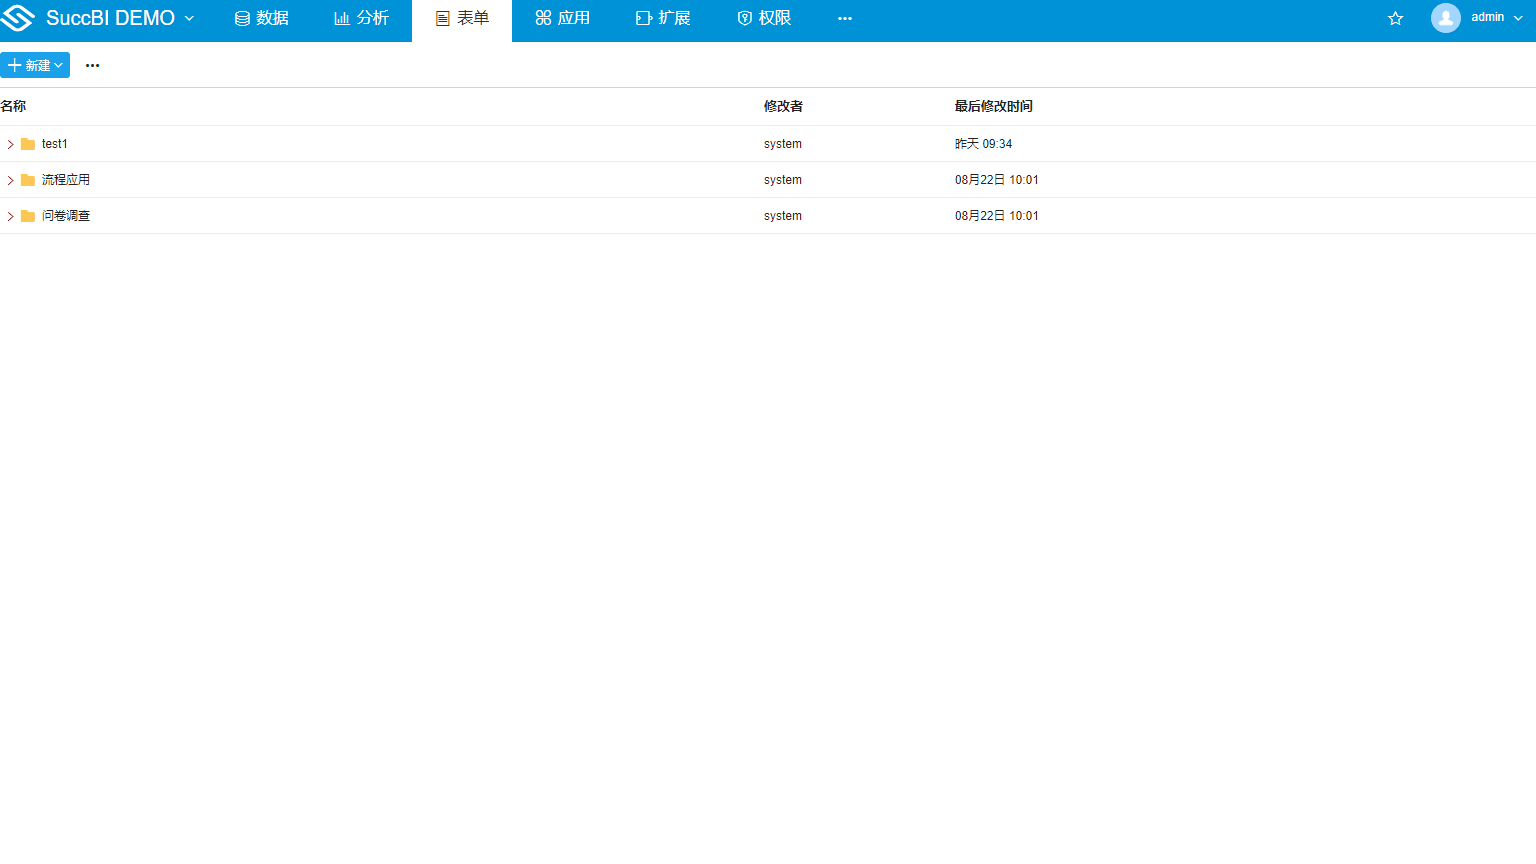
Task: Click the admin avatar picture
Action: (1445, 17)
